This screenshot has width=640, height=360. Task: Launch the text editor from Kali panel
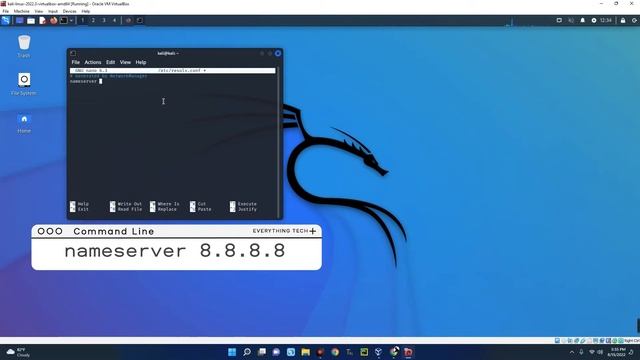[42, 20]
